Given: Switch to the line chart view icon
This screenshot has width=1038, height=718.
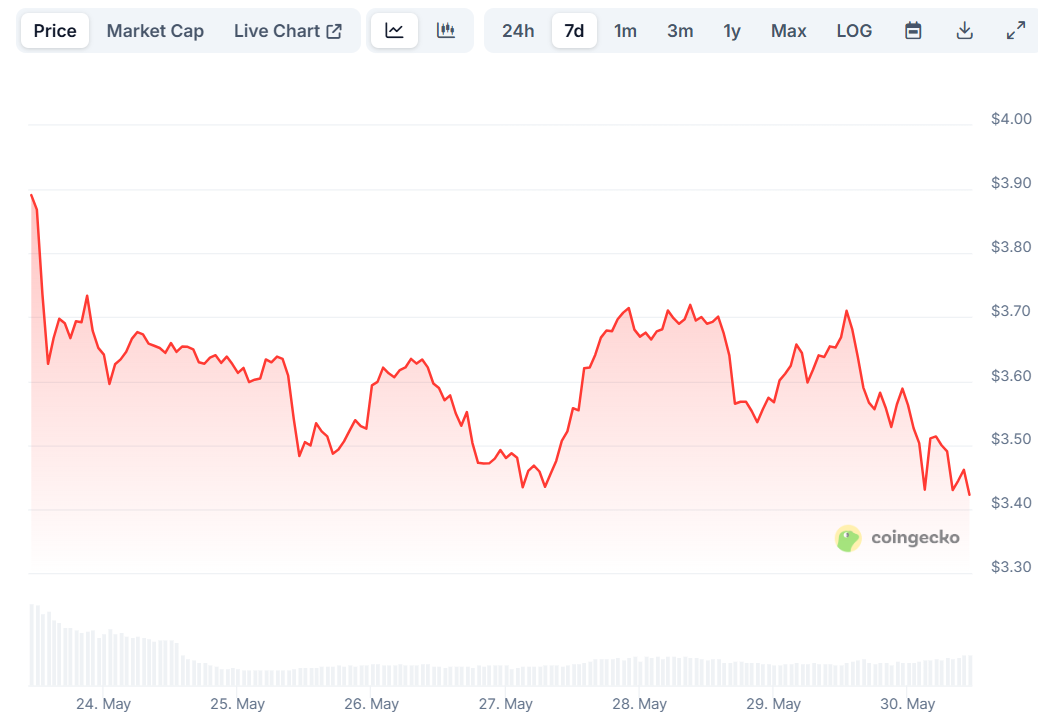Looking at the screenshot, I should click(x=395, y=30).
